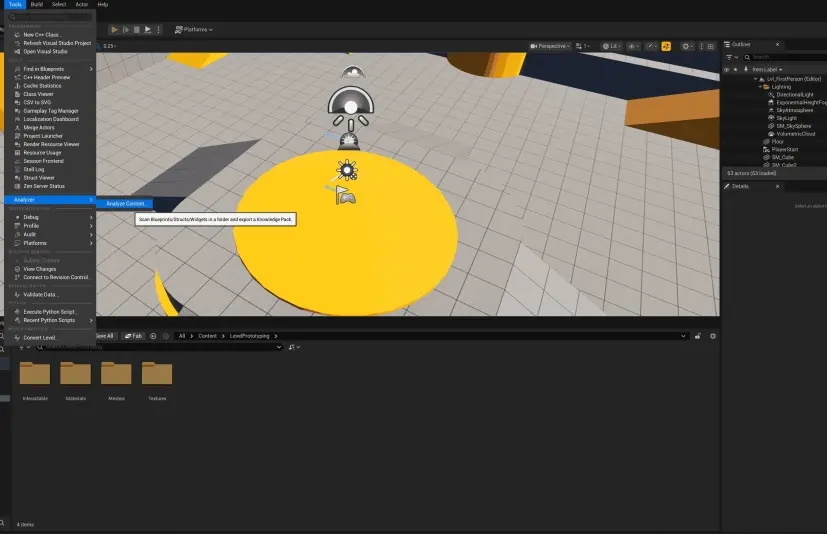Open the Class Viewer tool
827x534 pixels.
coord(38,94)
